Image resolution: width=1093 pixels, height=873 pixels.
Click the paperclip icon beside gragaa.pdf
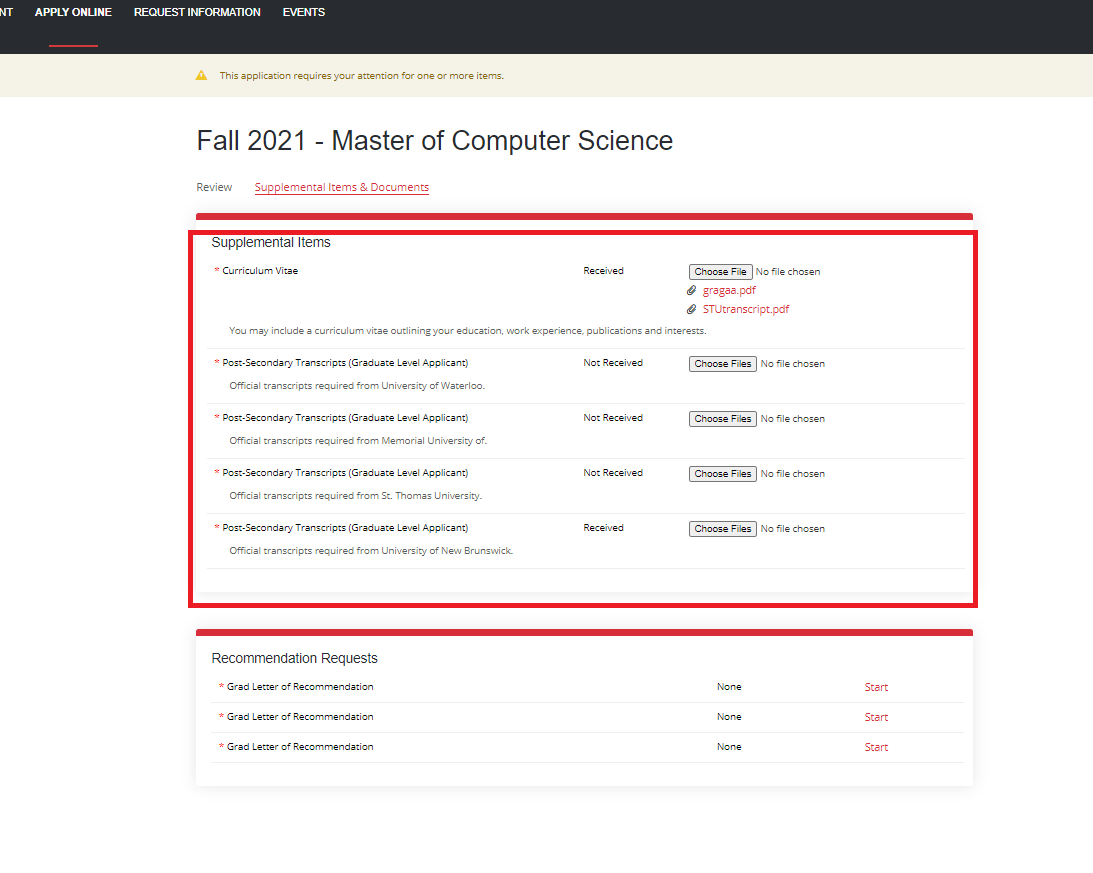(x=691, y=290)
